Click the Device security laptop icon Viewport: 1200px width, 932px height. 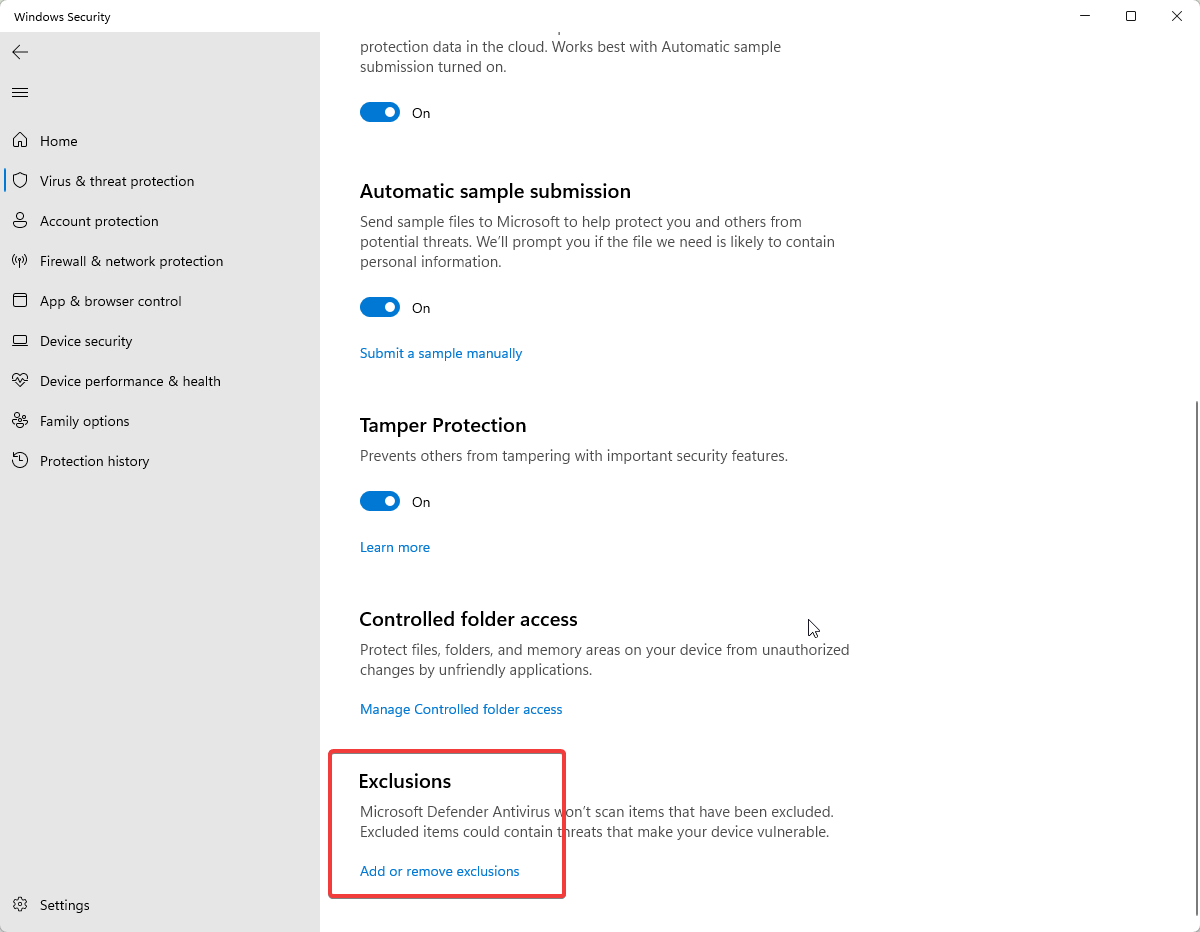pos(20,341)
